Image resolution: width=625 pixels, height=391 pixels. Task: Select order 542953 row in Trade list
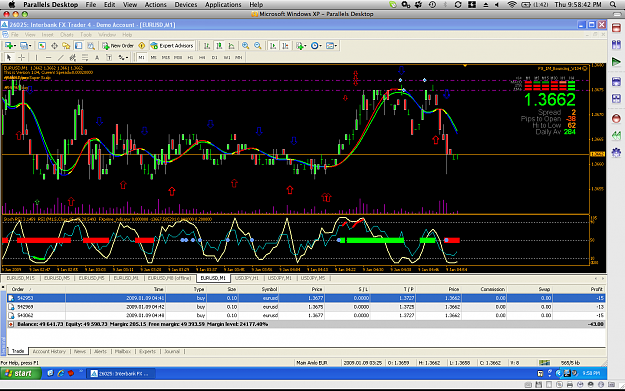[306, 298]
